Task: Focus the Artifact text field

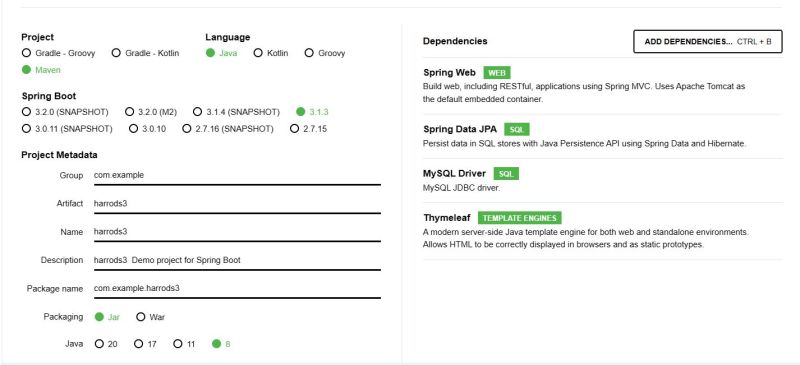Action: pos(237,203)
